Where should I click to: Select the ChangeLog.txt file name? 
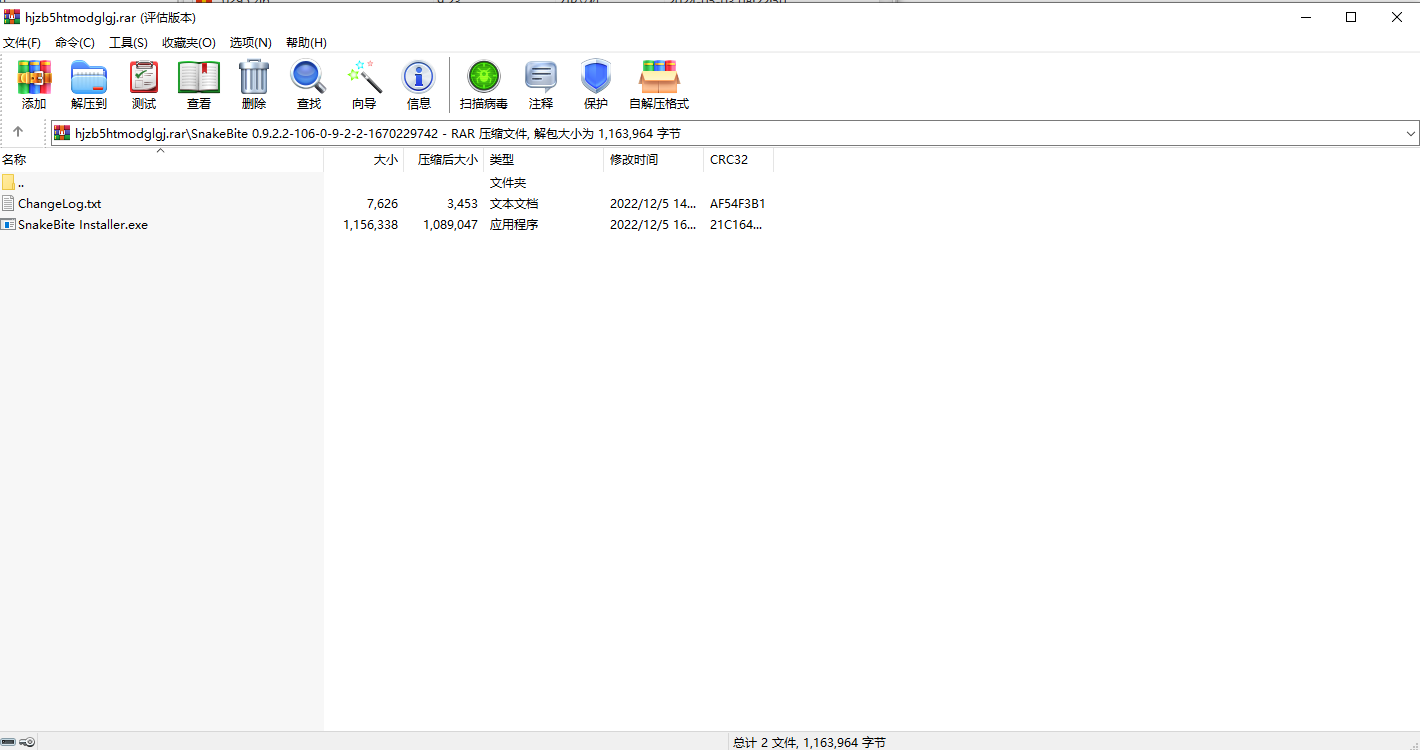[x=60, y=203]
